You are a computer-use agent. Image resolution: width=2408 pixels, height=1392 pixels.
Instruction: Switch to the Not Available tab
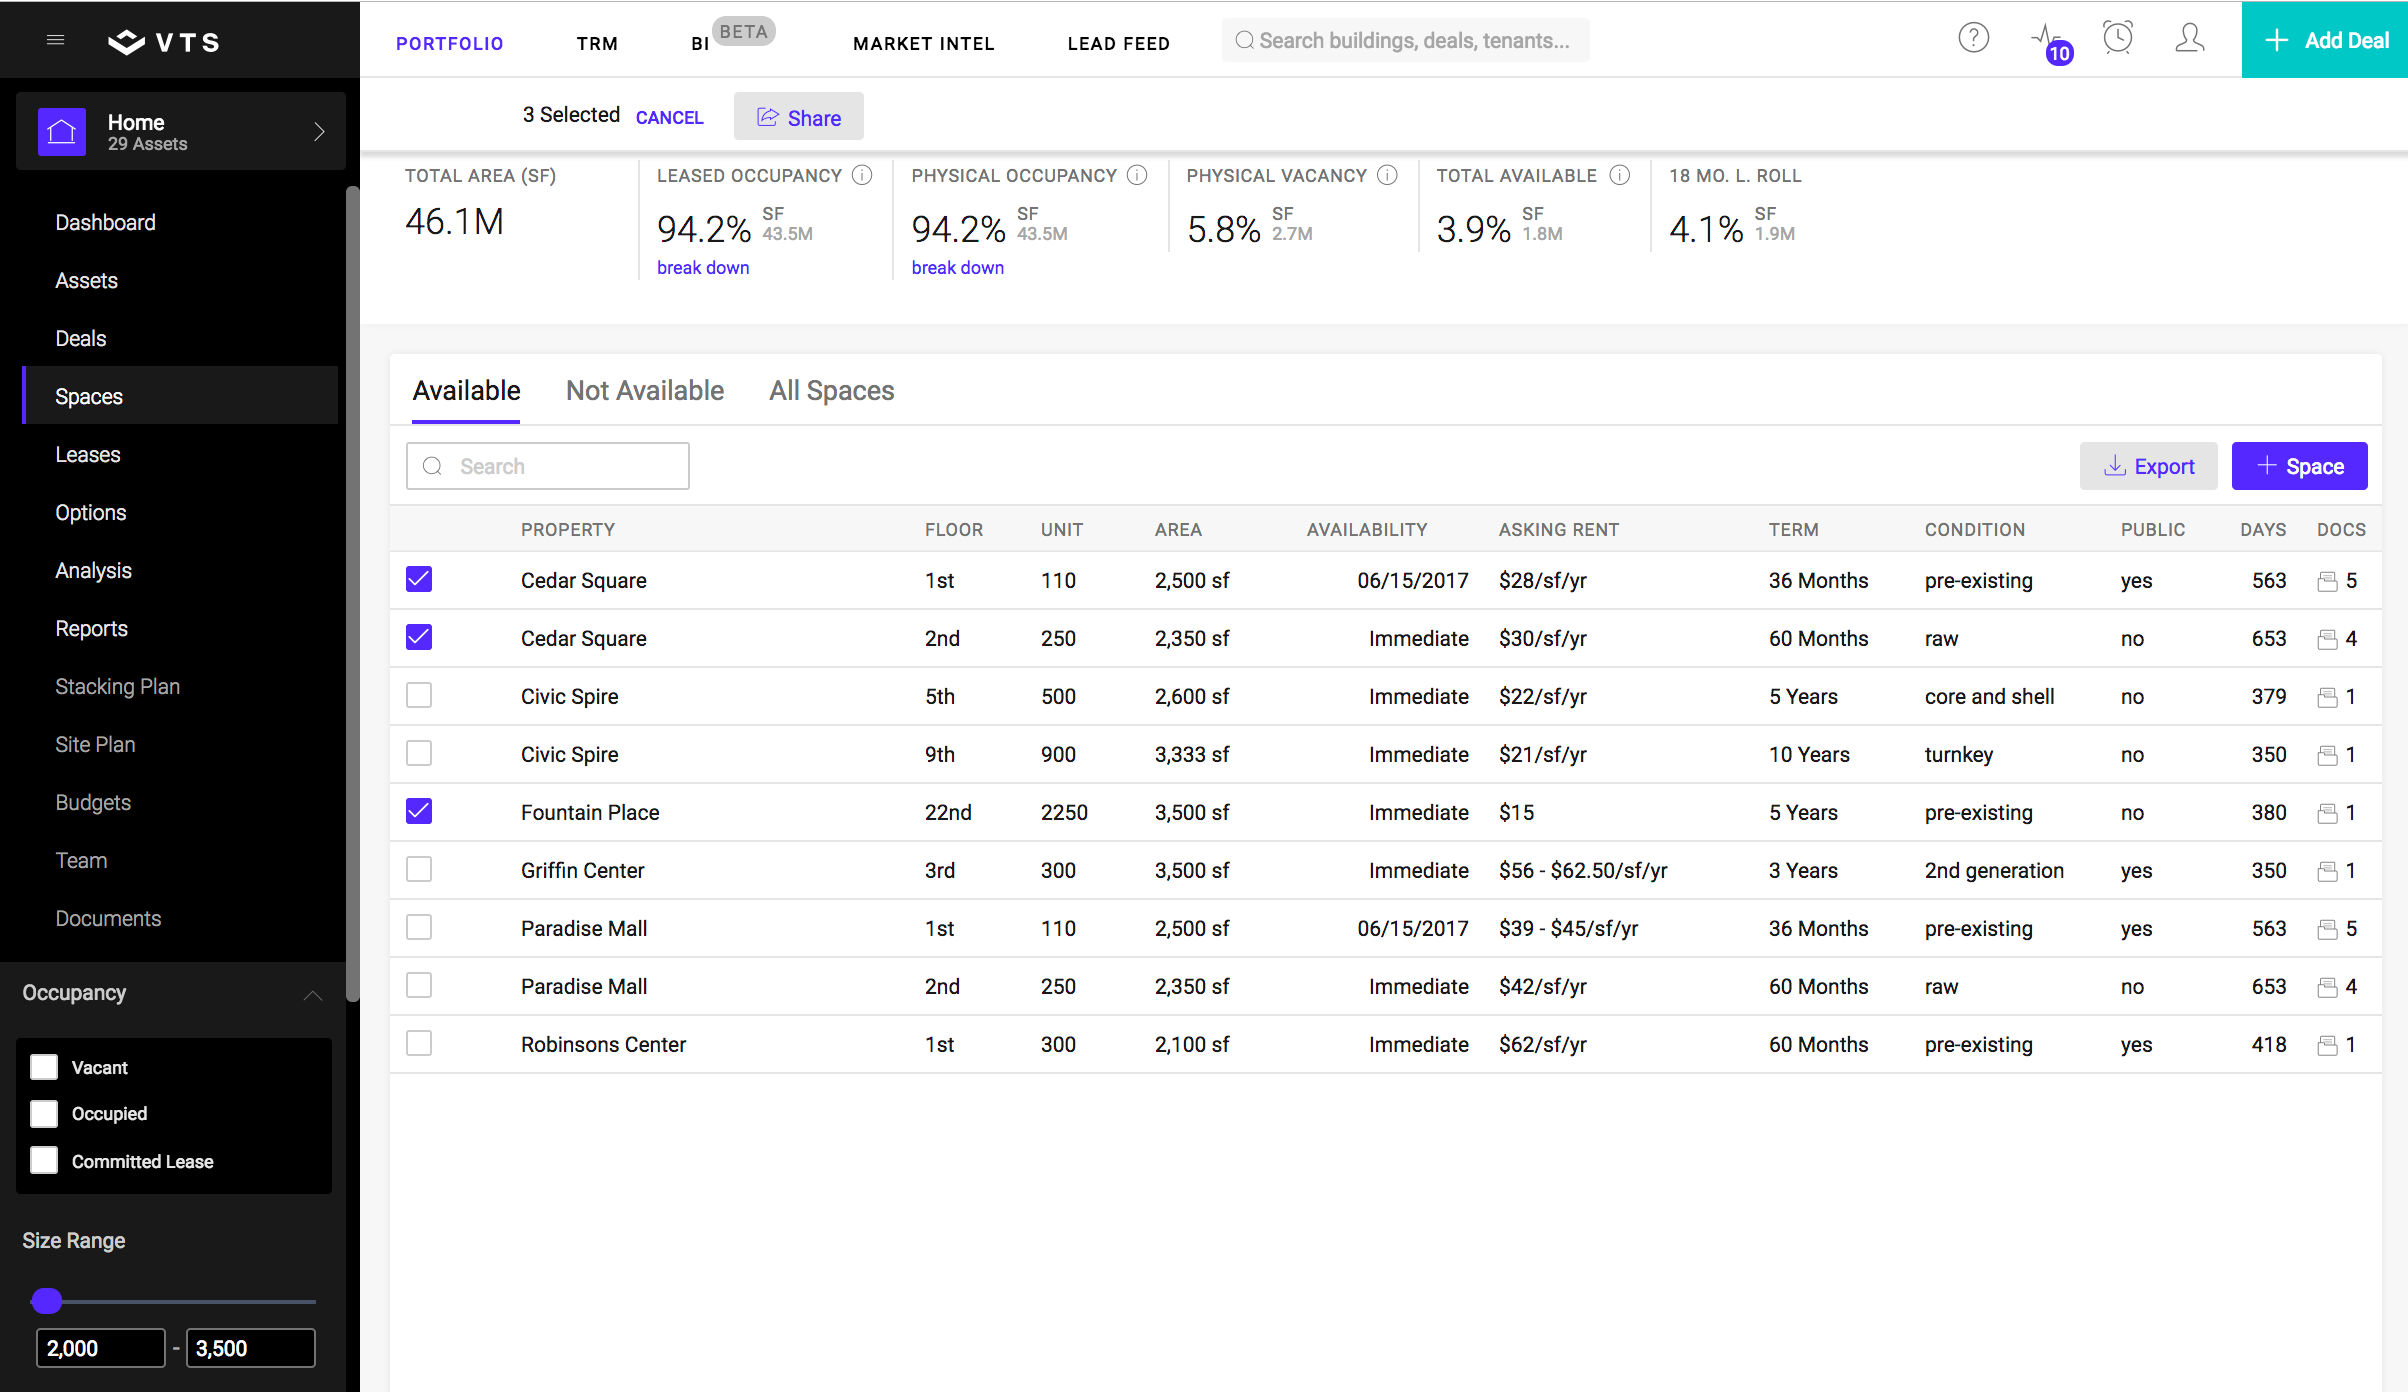coord(644,391)
